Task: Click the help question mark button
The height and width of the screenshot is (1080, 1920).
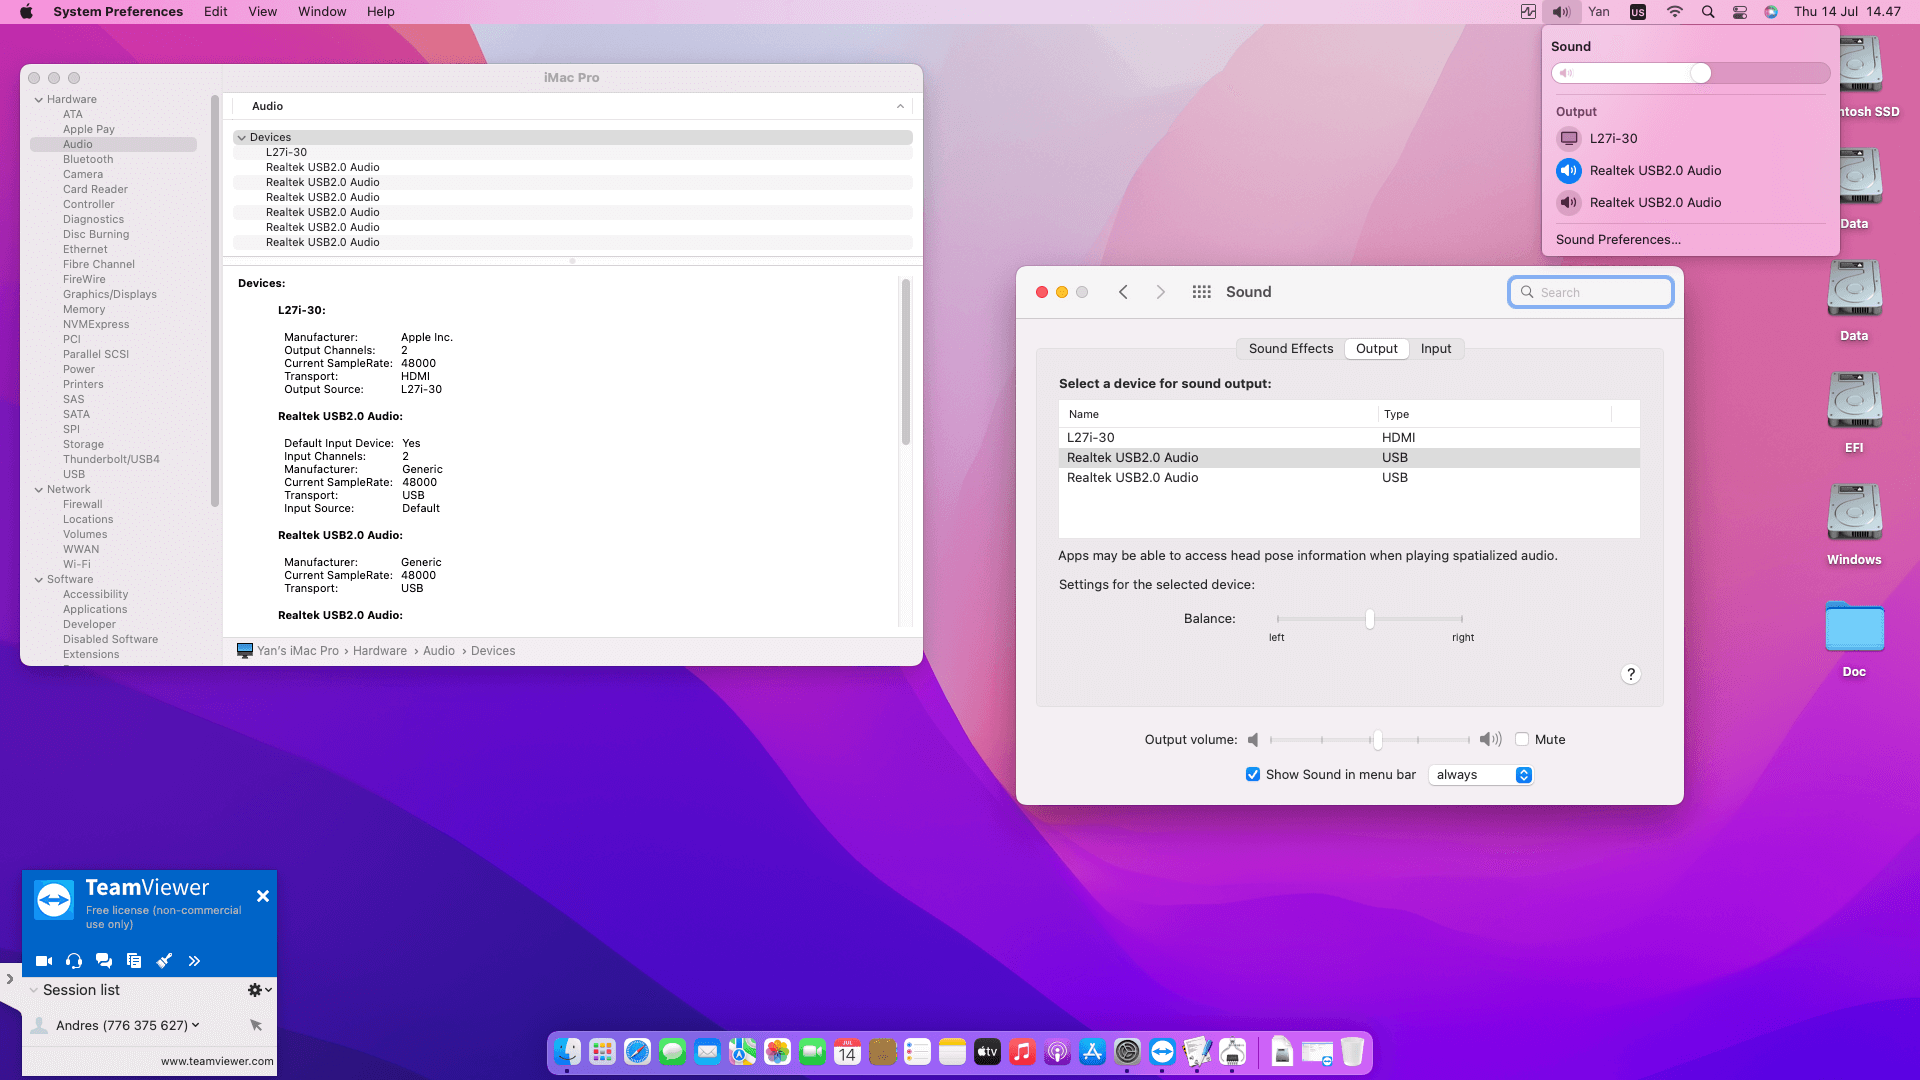Action: click(x=1630, y=675)
